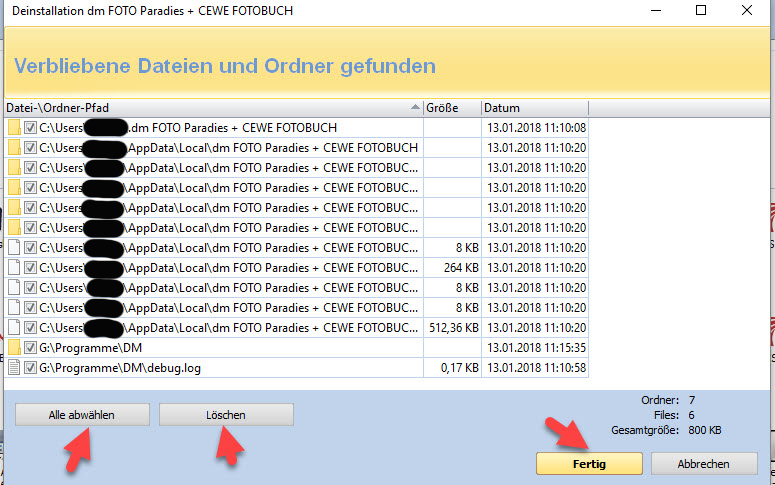Close the Deinstallation window
The image size is (775, 485).
pyautogui.click(x=747, y=10)
